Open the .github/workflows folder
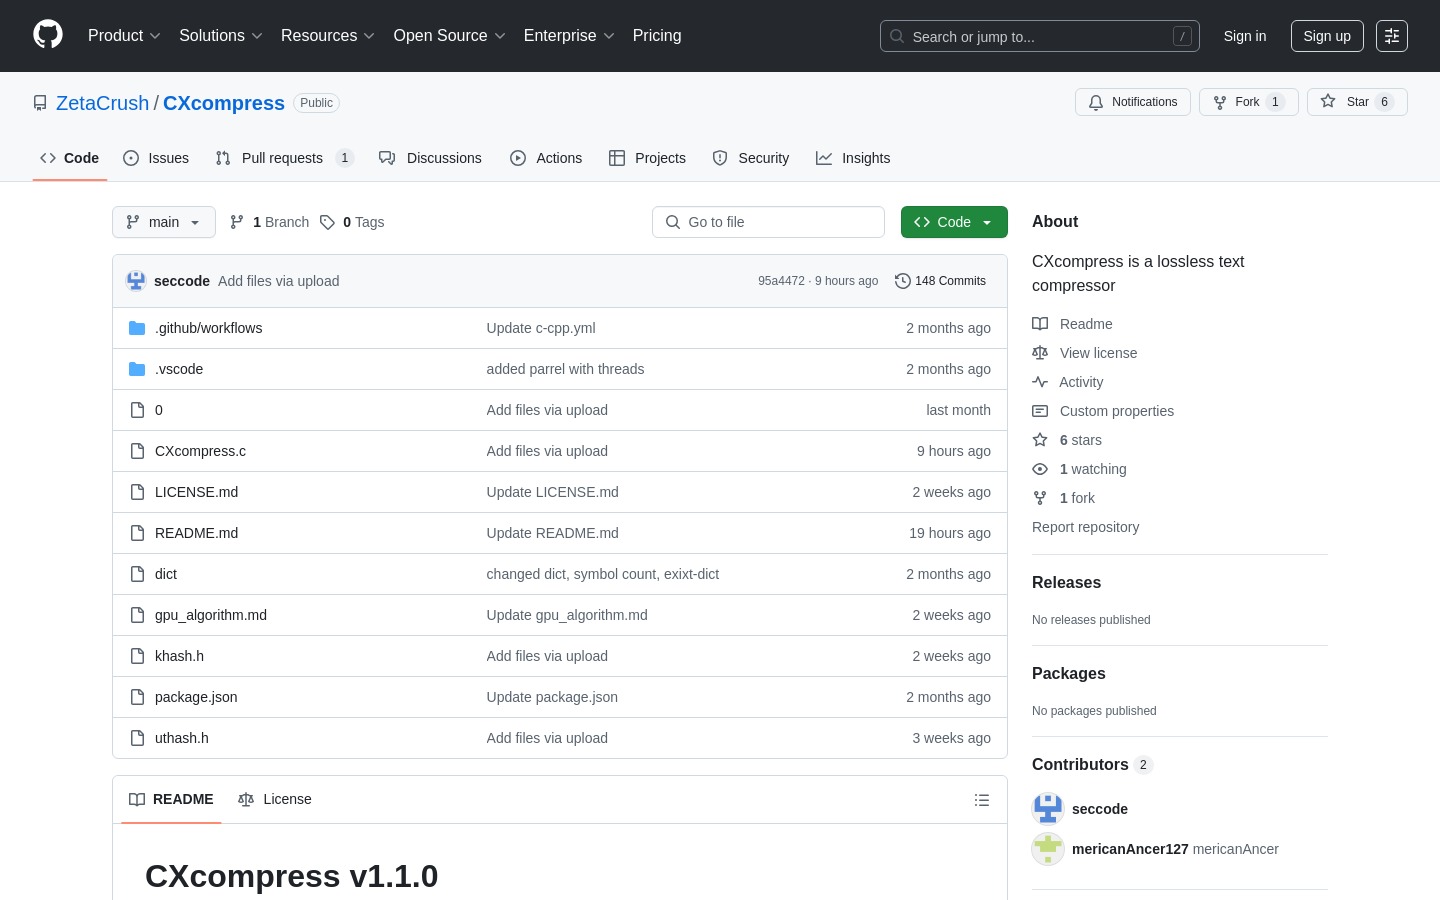Image resolution: width=1440 pixels, height=900 pixels. point(208,328)
